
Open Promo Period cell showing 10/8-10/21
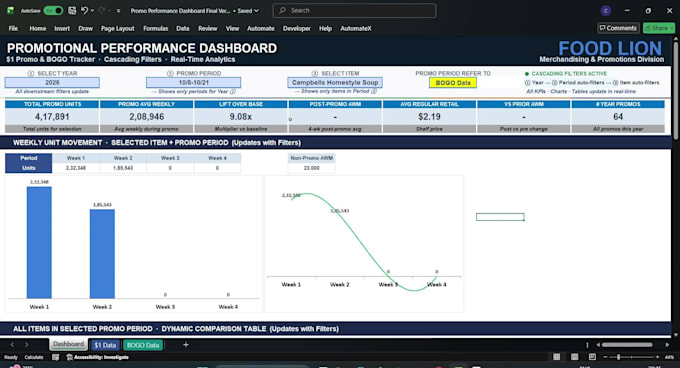[x=193, y=82]
